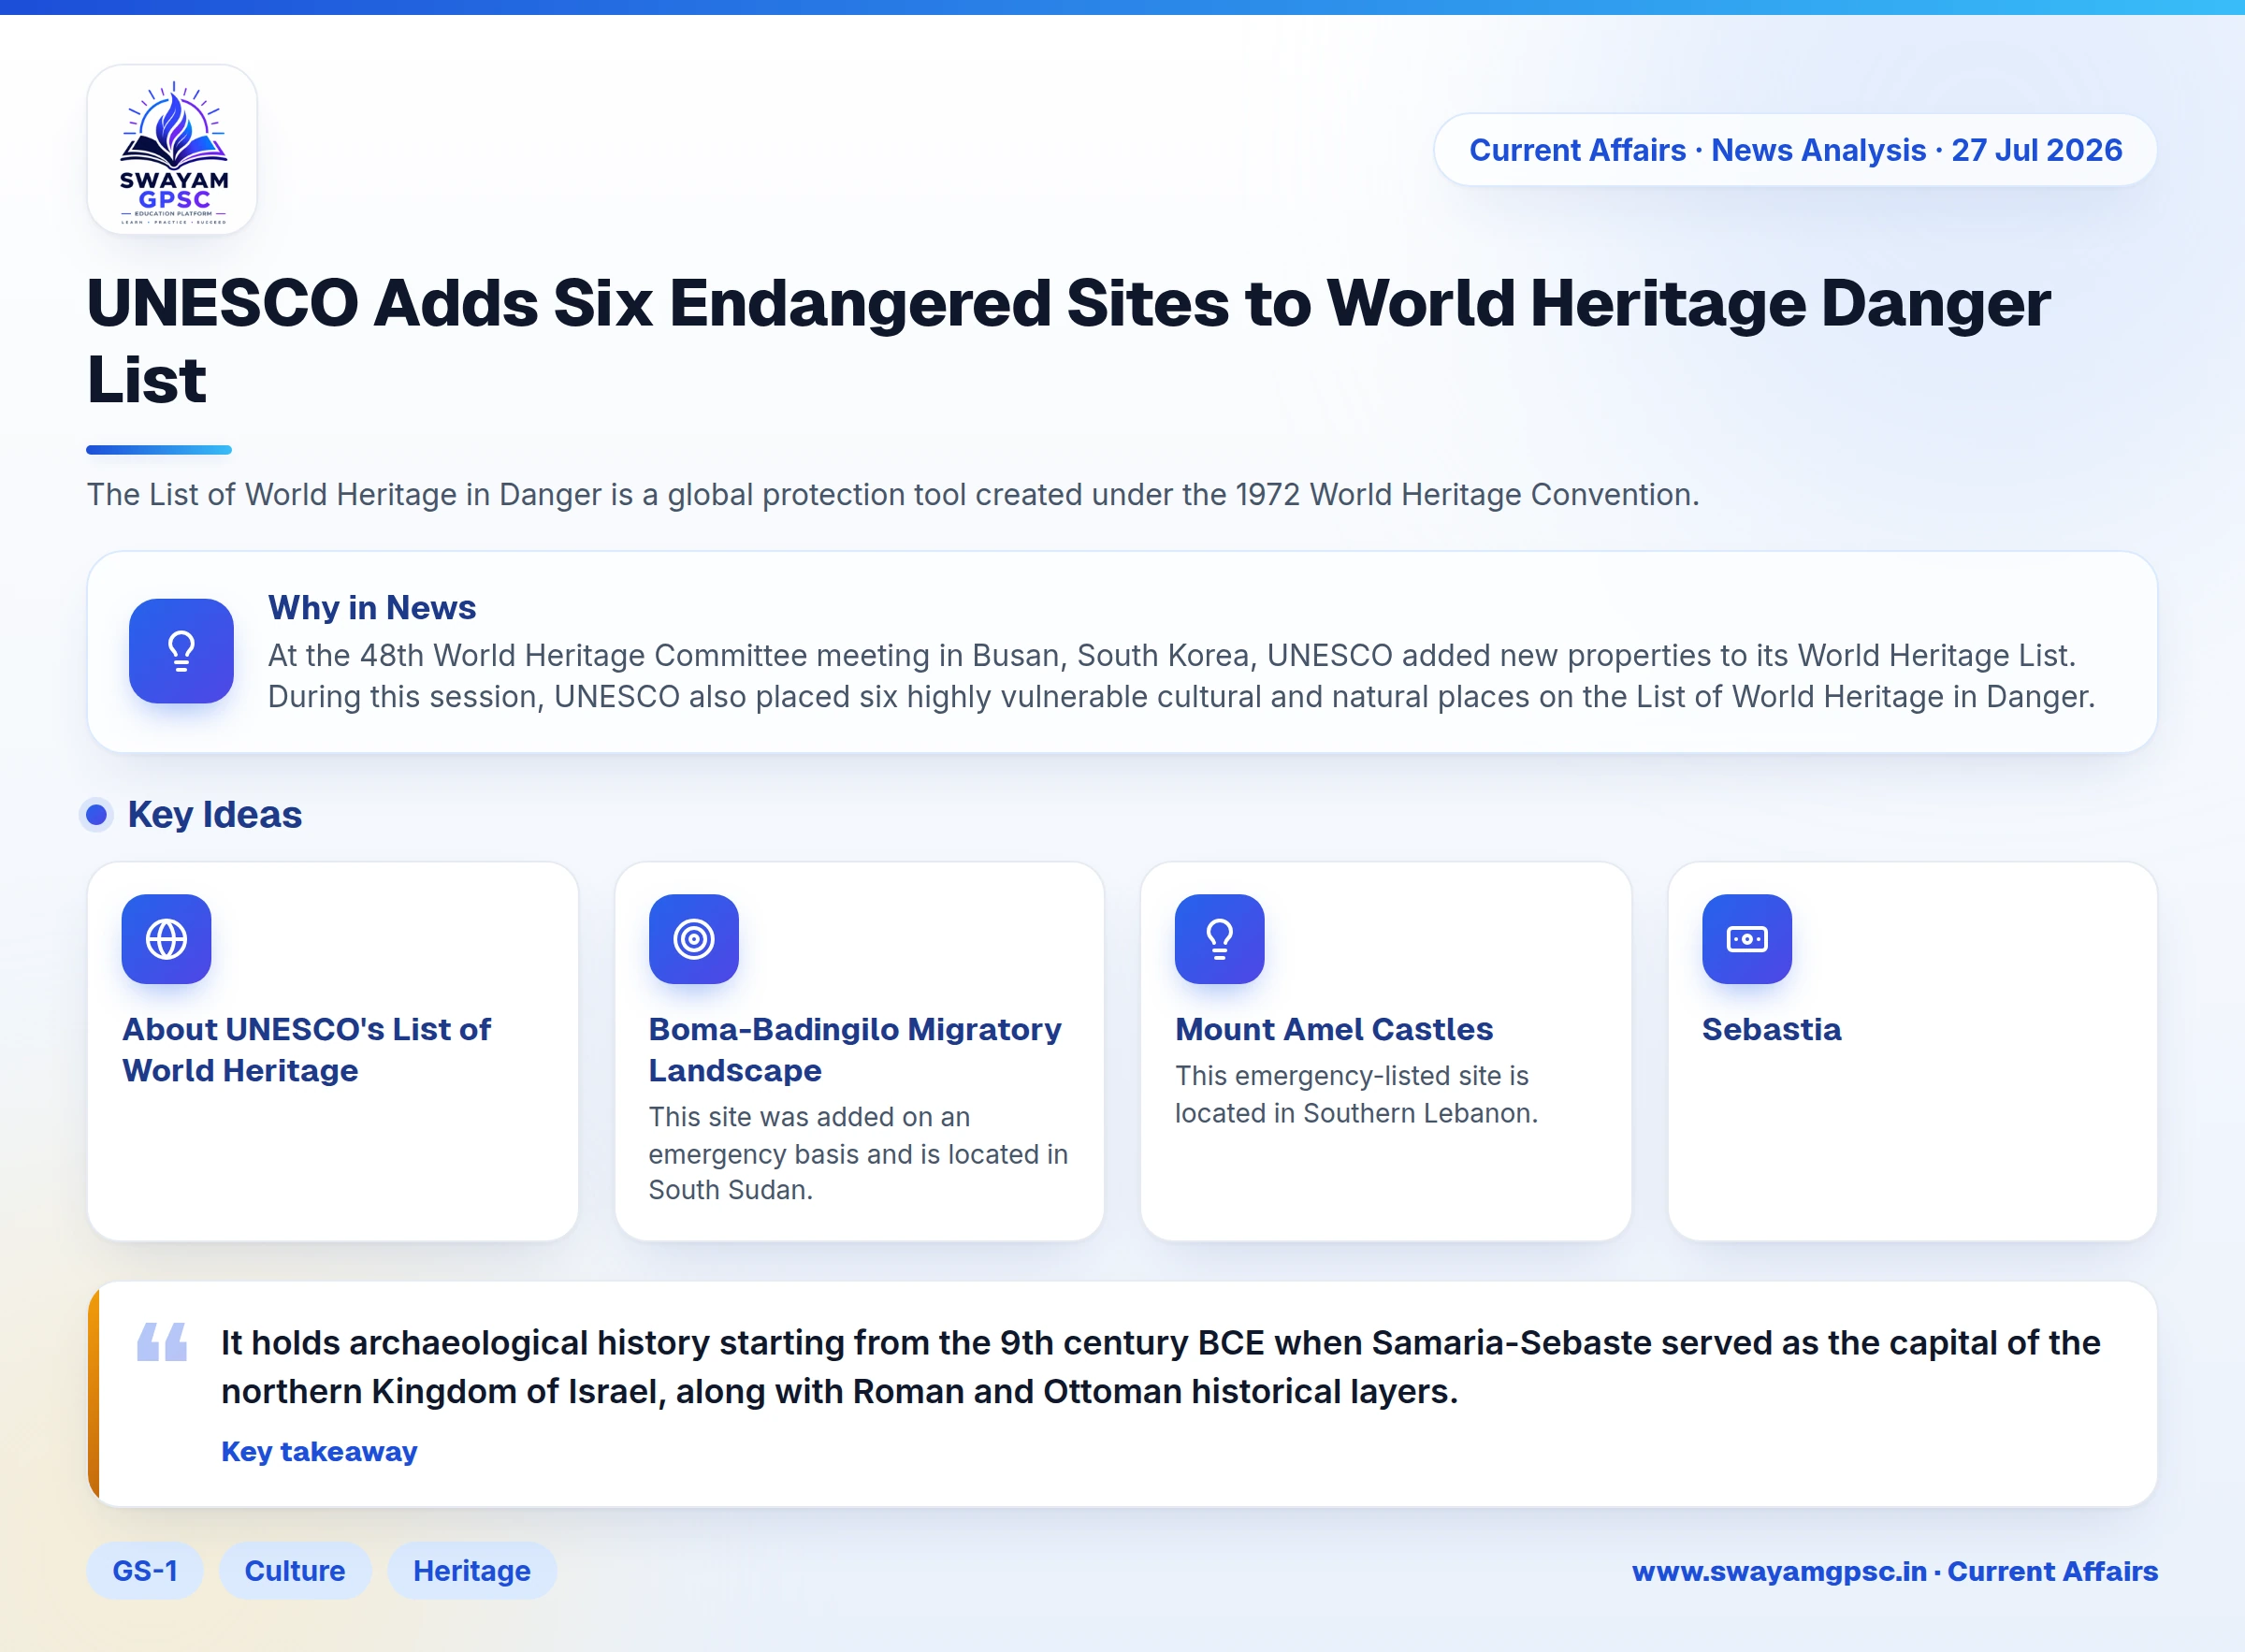Click the banknote icon on Sebastia card
The width and height of the screenshot is (2245, 1652).
click(x=1746, y=939)
